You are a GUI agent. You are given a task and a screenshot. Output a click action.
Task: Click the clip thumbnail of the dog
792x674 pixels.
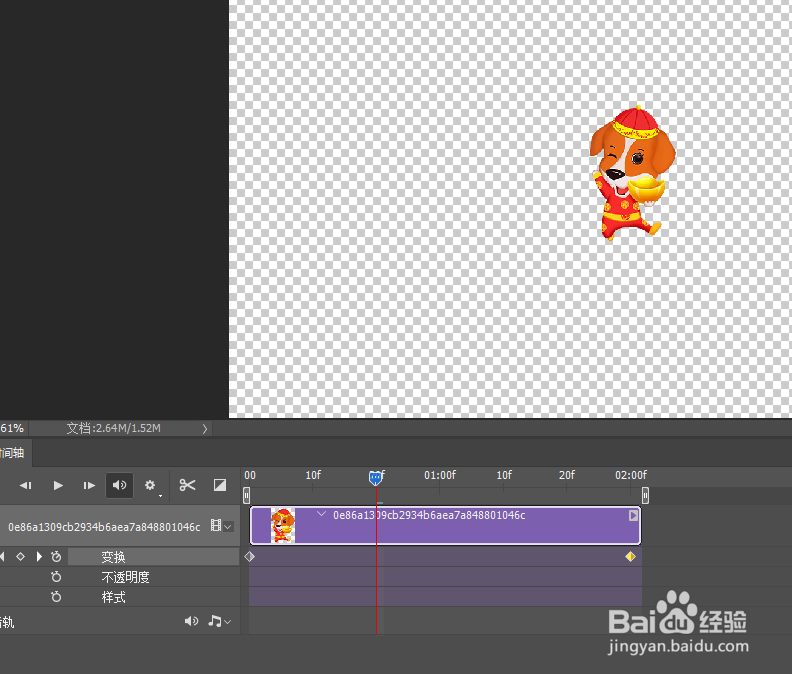click(x=282, y=525)
